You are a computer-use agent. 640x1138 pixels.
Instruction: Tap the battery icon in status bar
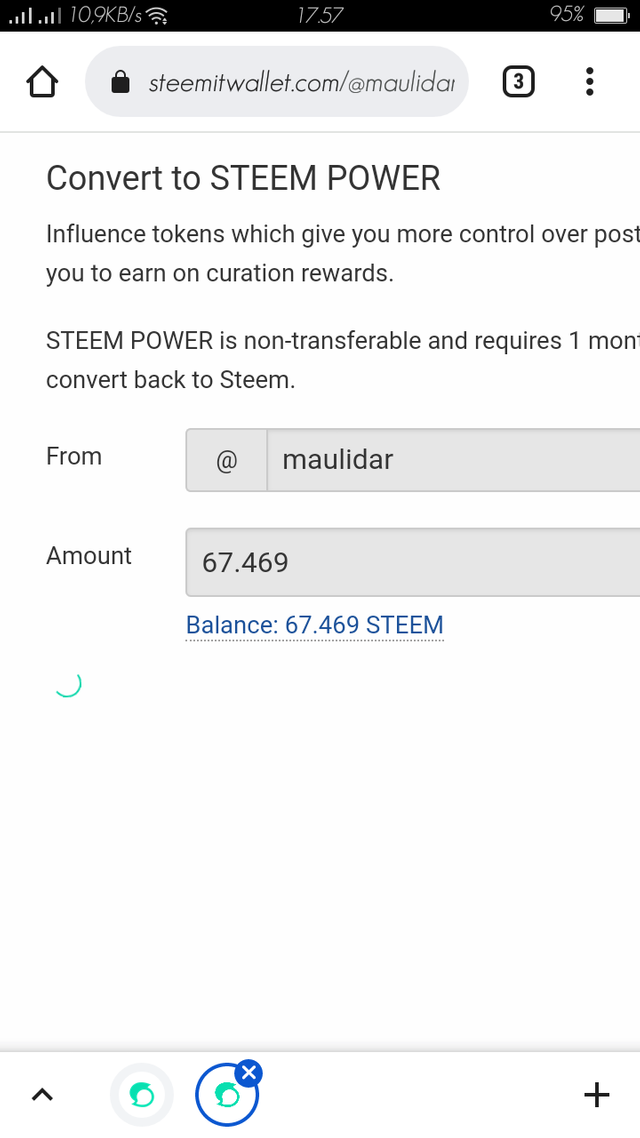pos(609,15)
